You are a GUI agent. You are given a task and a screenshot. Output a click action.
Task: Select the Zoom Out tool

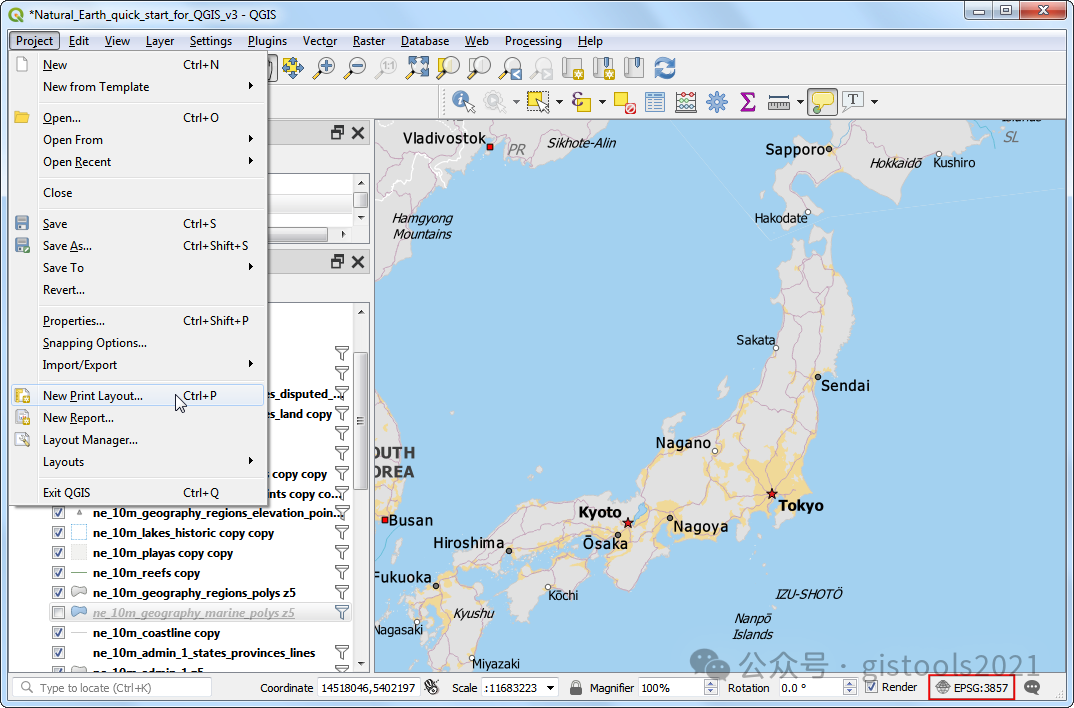(355, 68)
